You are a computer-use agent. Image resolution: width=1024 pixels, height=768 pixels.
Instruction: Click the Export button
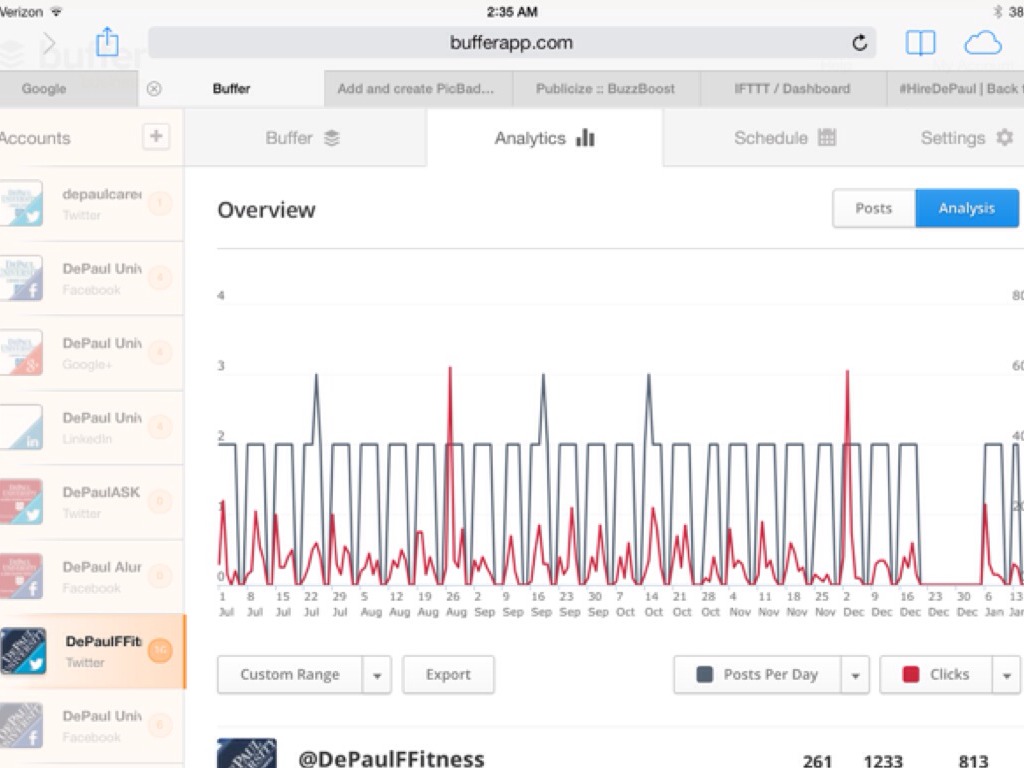[x=448, y=675]
